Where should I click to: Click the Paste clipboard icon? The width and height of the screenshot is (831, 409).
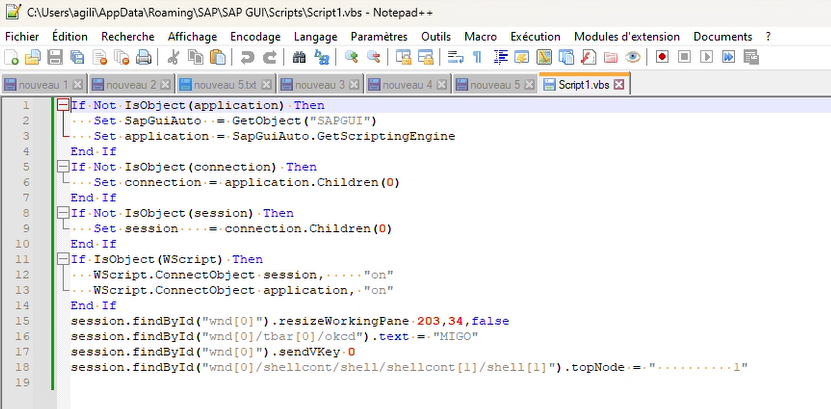point(217,57)
